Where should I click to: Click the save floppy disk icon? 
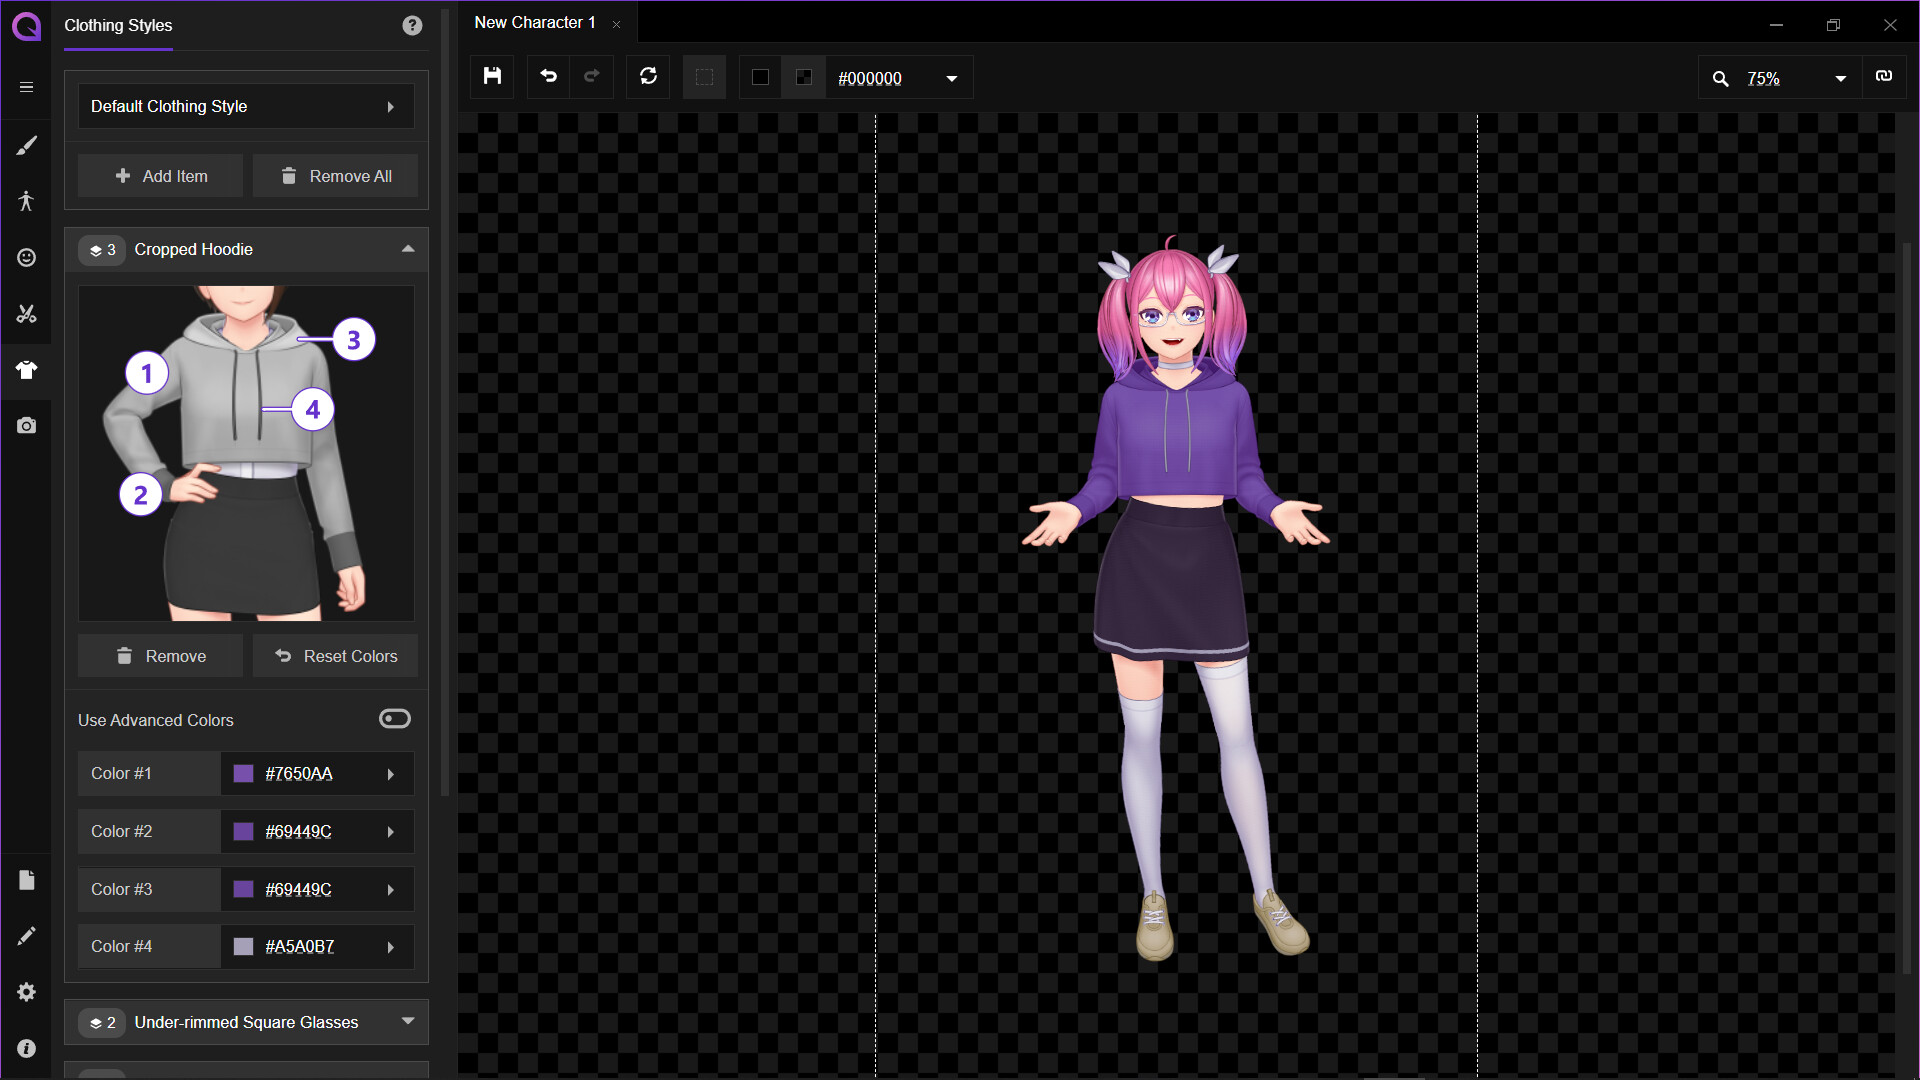(x=492, y=77)
